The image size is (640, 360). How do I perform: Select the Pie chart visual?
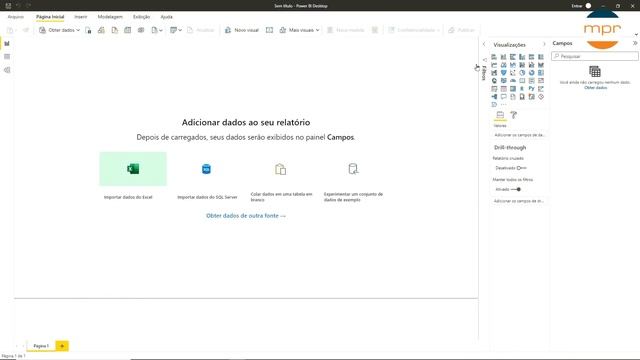click(x=522, y=73)
